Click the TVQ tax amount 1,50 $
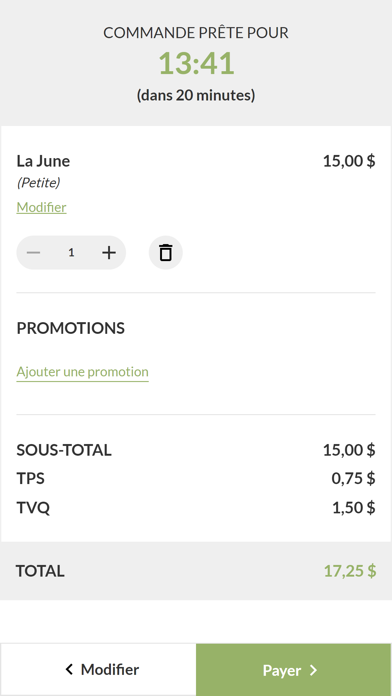The image size is (392, 696). [354, 507]
